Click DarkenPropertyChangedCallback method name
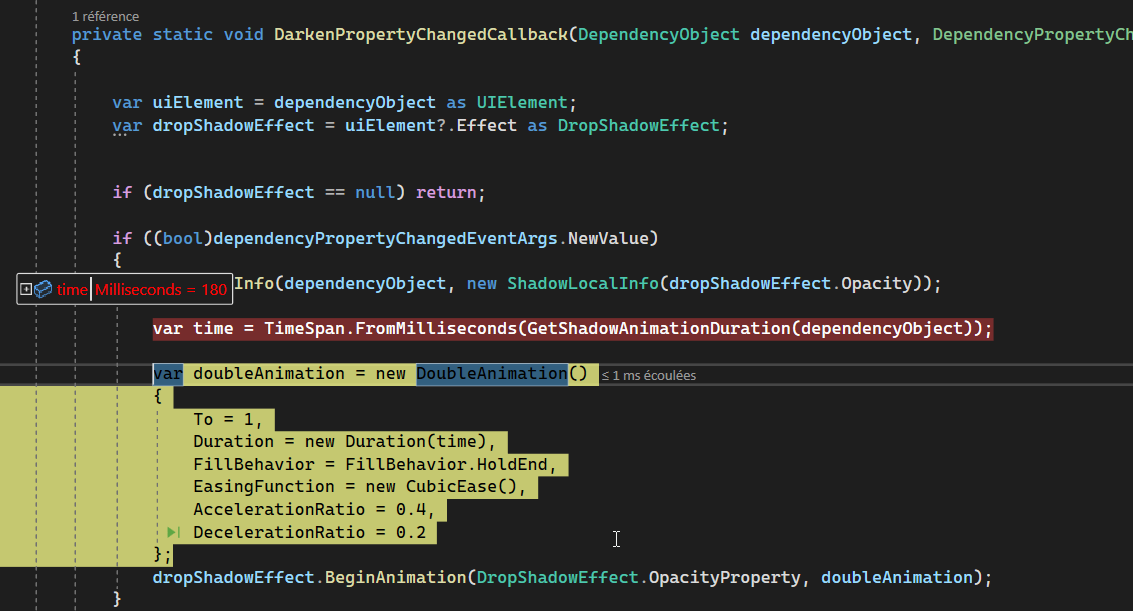1133x611 pixels. tap(421, 35)
